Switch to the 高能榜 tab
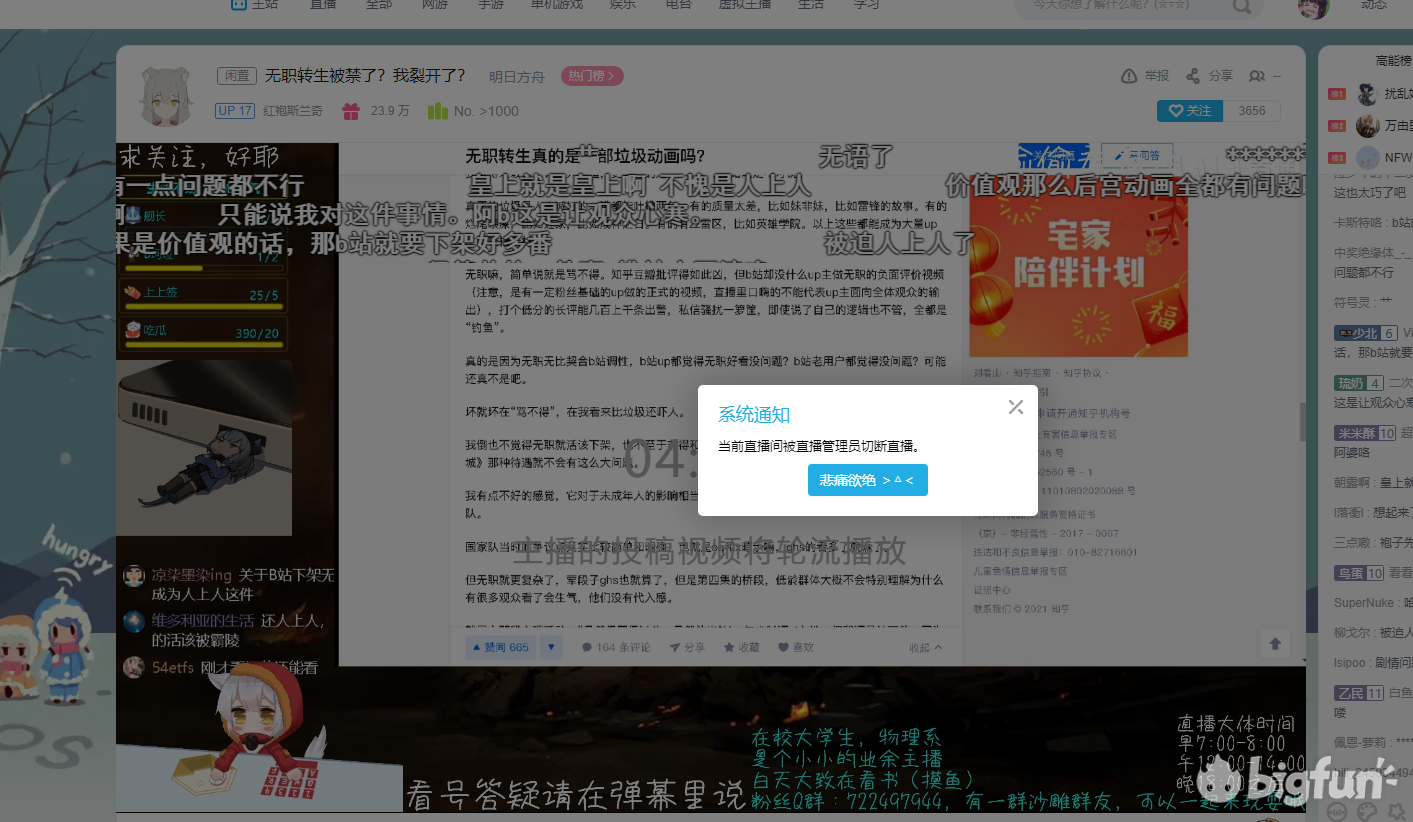Screen dimensions: 1413x822 (x=1392, y=61)
